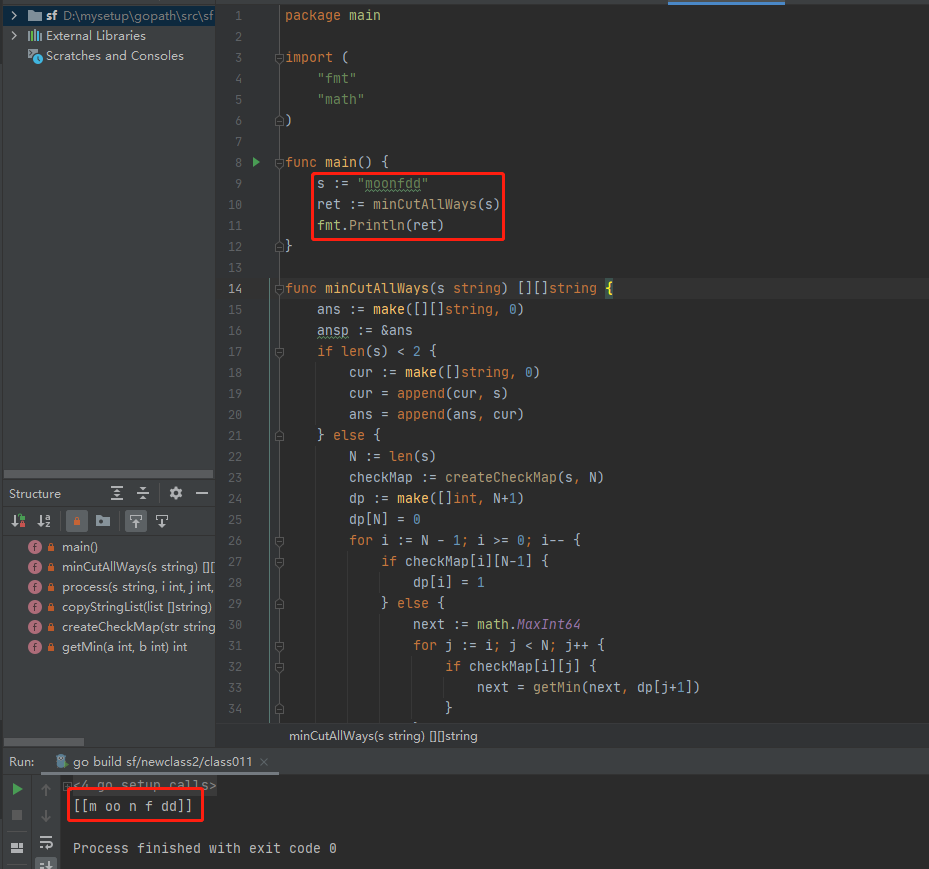929x869 pixels.
Task: Expand the External Libraries tree node
Action: (x=14, y=36)
